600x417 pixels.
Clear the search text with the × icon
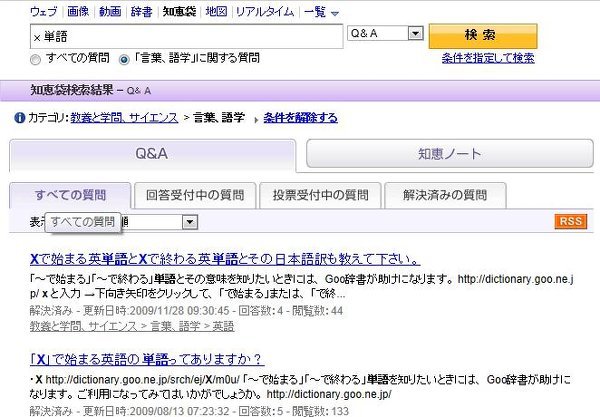(x=38, y=36)
